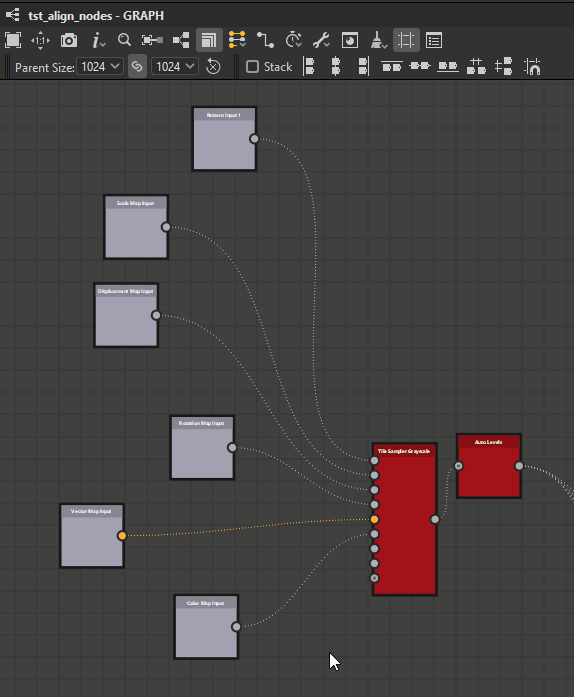
Task: Open the Parent Size width dropdown
Action: [100, 67]
